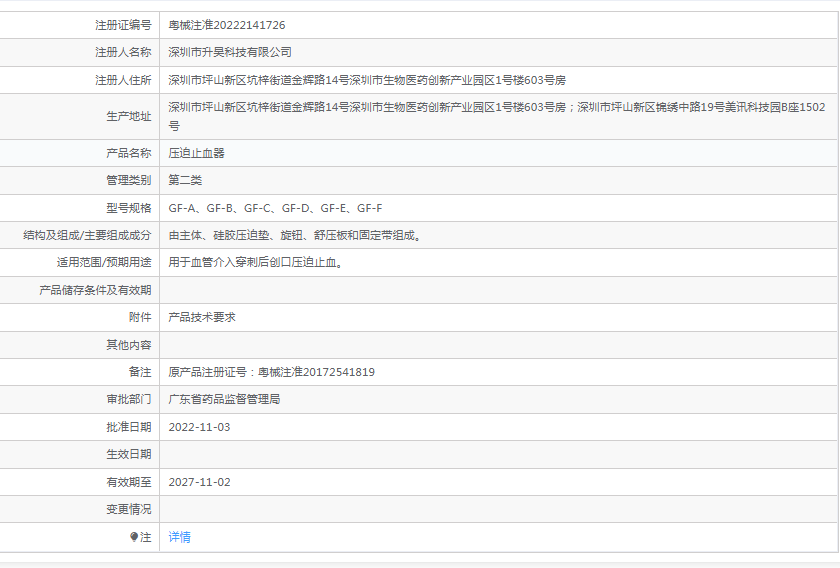Select the model specs GF-A to GF-F
Image resolution: width=840 pixels, height=568 pixels.
pyautogui.click(x=275, y=208)
